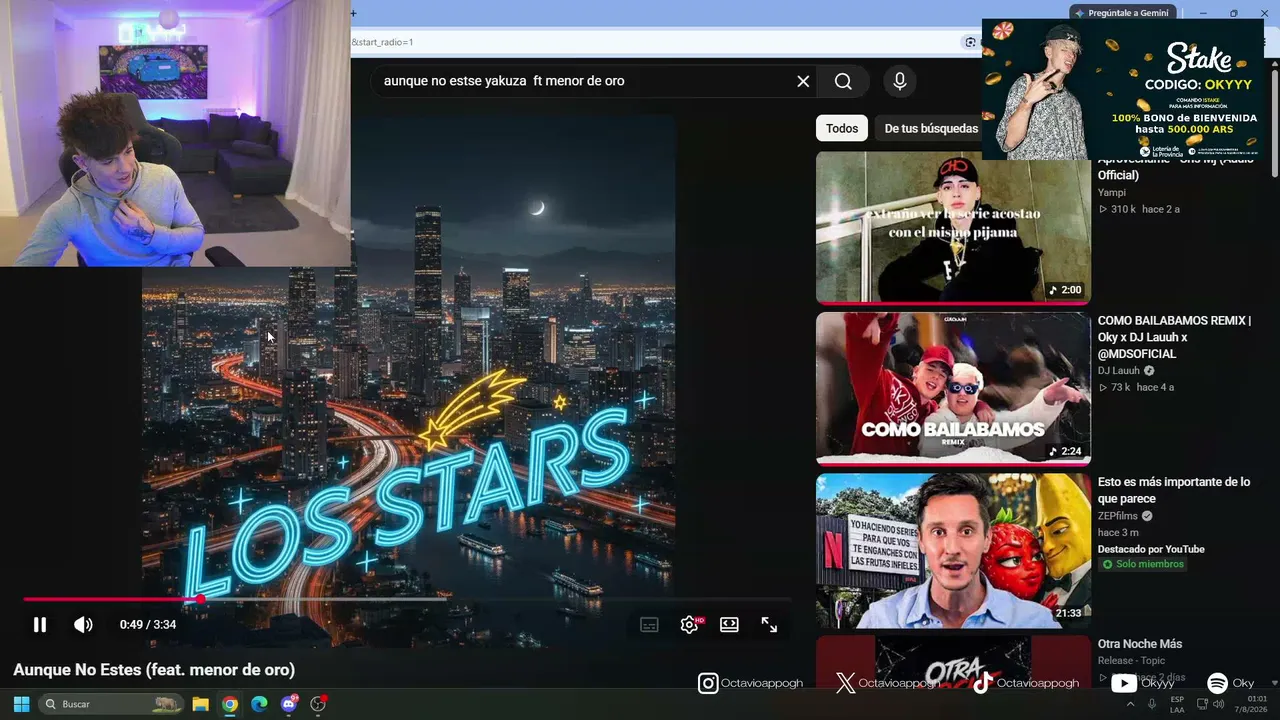
Task: Click the 0:49 / 3:34 time display
Action: 148,625
